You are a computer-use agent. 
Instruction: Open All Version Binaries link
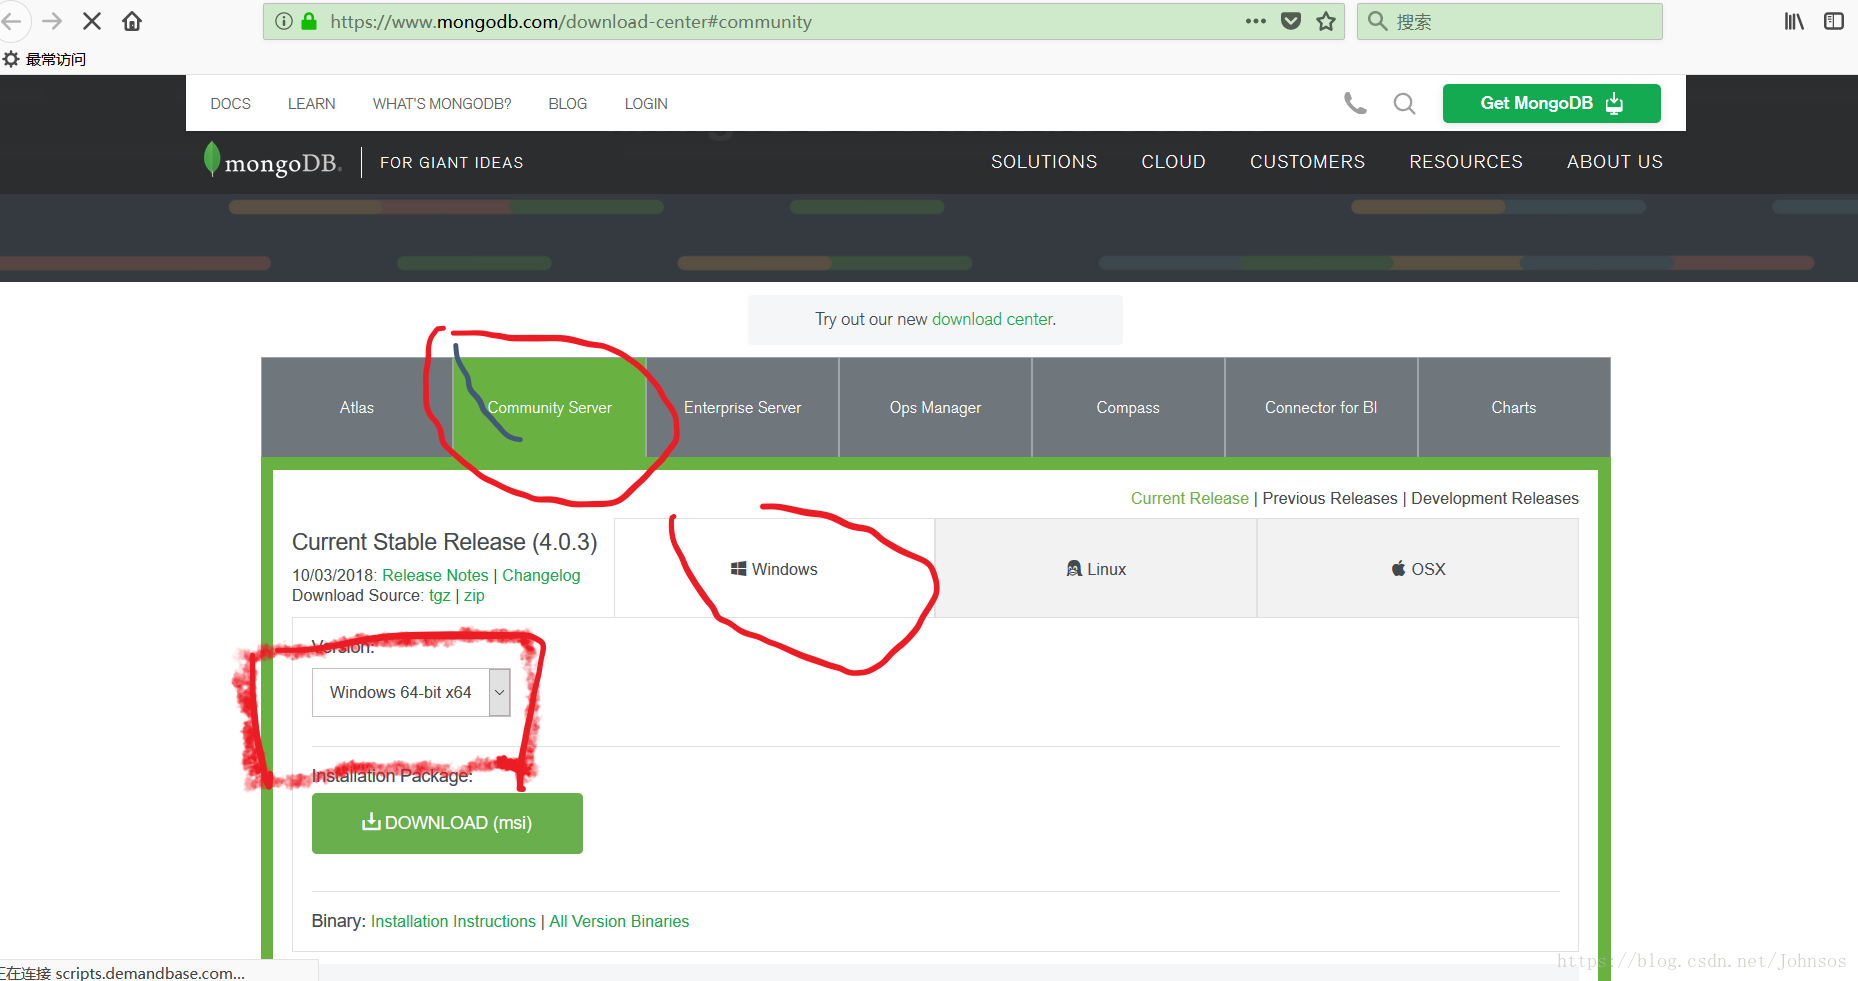[x=619, y=921]
